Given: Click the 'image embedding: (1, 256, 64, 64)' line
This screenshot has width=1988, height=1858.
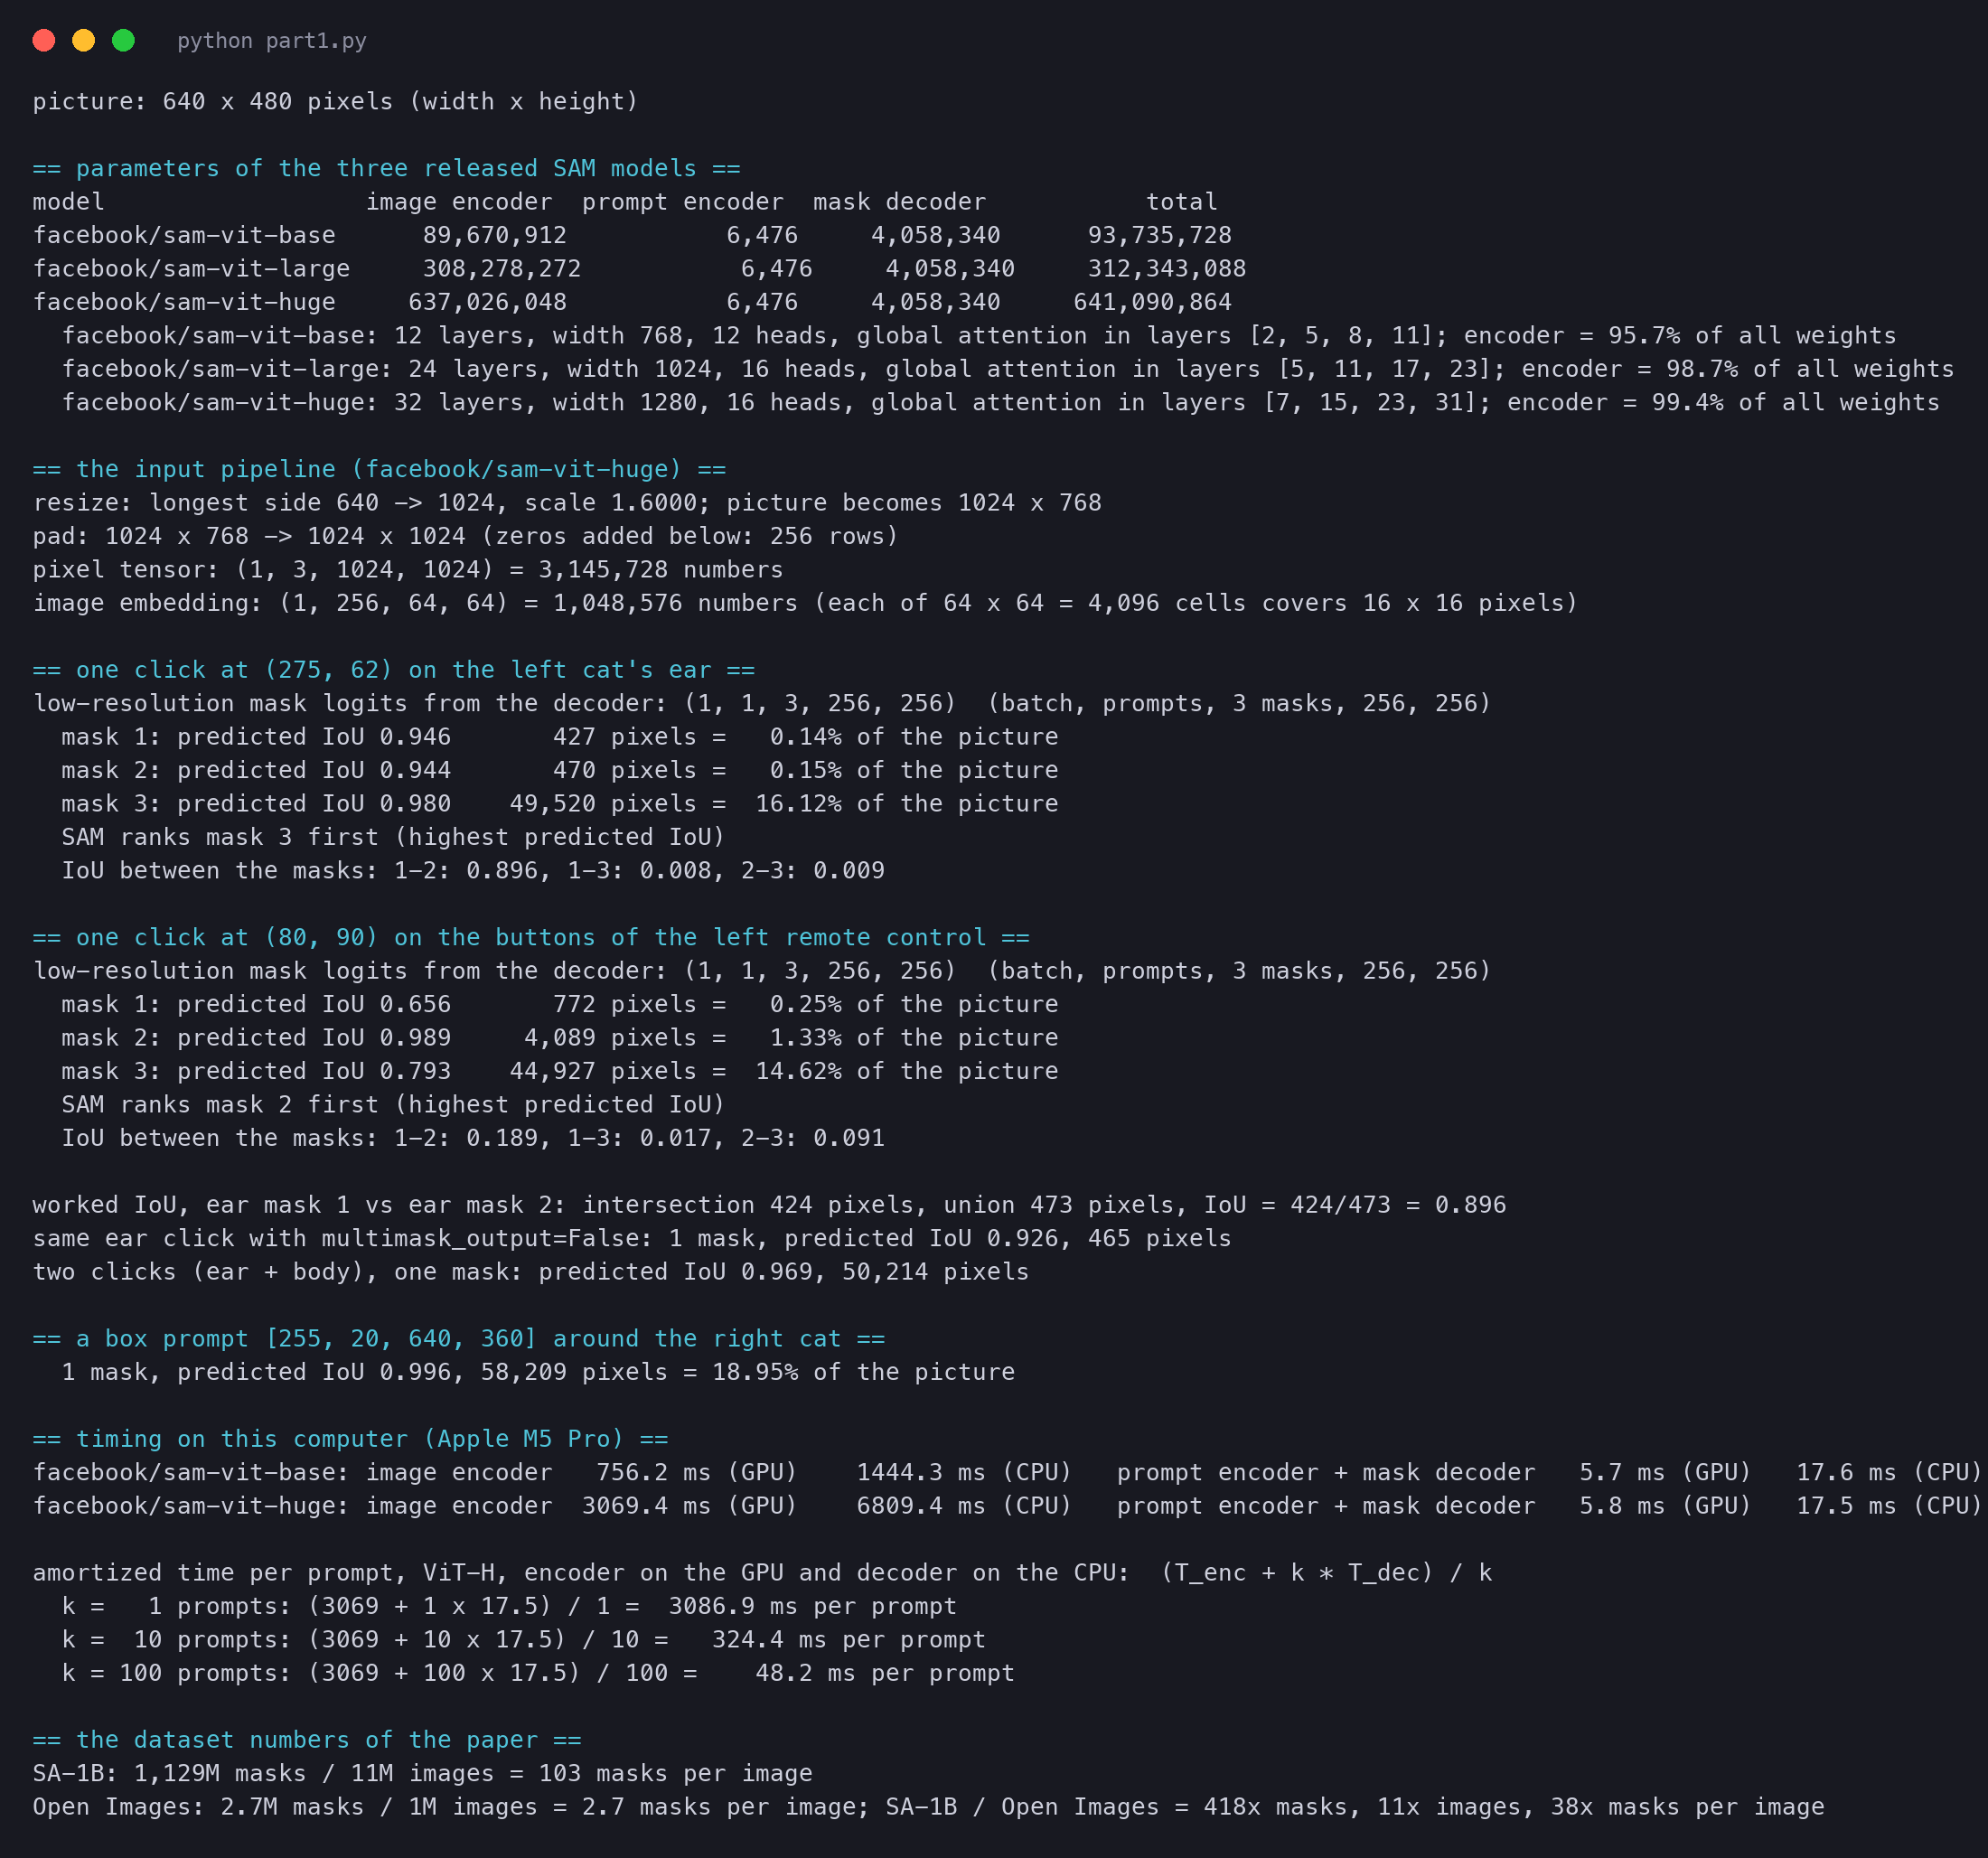Looking at the screenshot, I should pyautogui.click(x=805, y=603).
